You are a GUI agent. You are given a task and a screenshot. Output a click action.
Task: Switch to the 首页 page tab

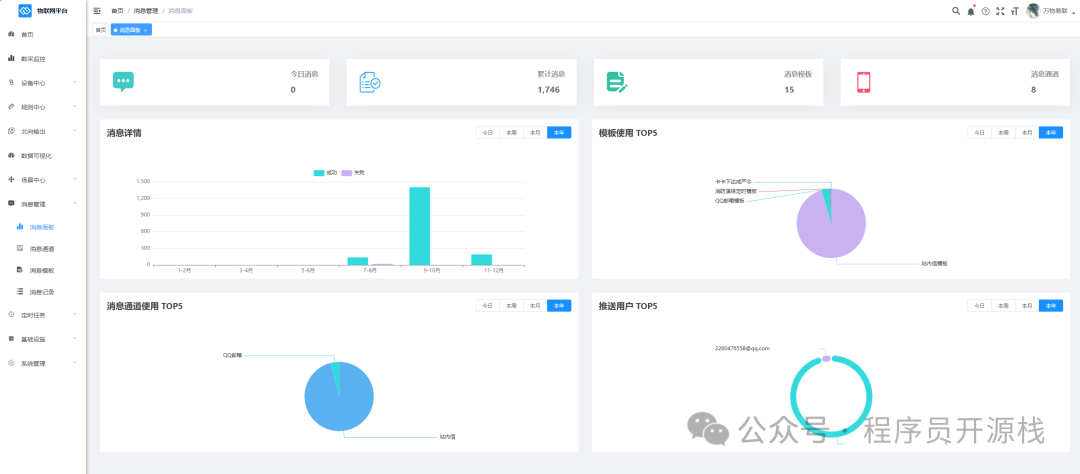[x=101, y=30]
